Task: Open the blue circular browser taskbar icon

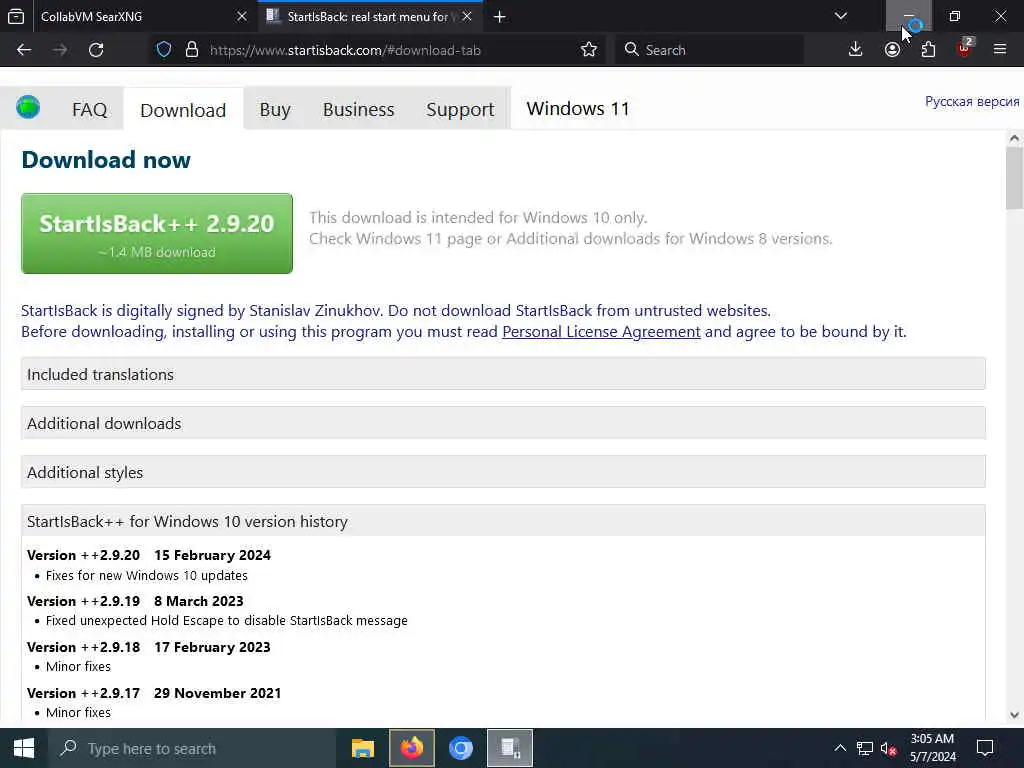Action: tap(461, 748)
